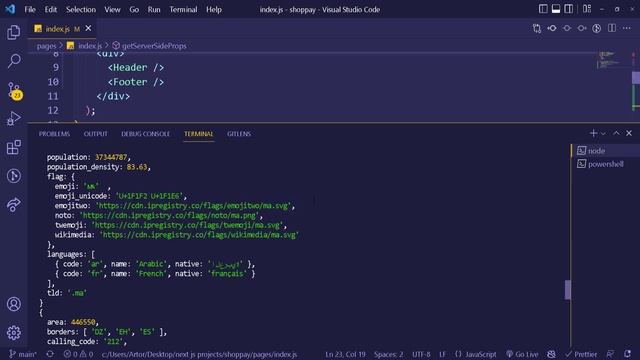Open the editor More Actions ellipsis
Screen dimensions: 640x360
[x=627, y=29]
